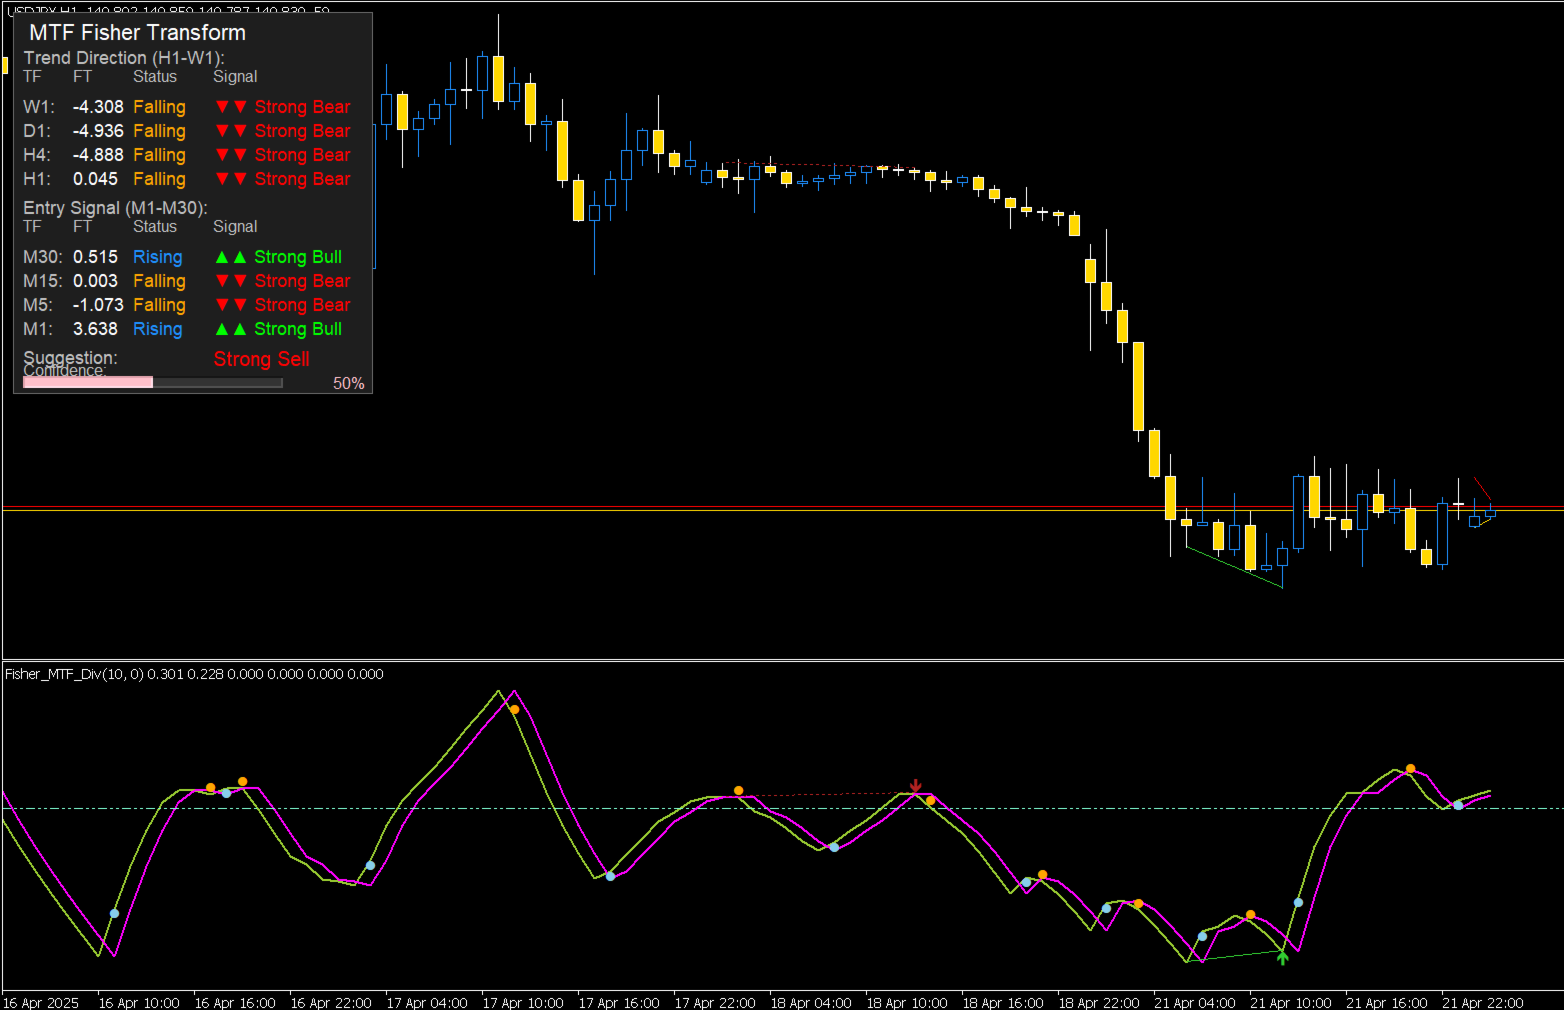Click the Strong Sell suggestion text

pyautogui.click(x=261, y=359)
